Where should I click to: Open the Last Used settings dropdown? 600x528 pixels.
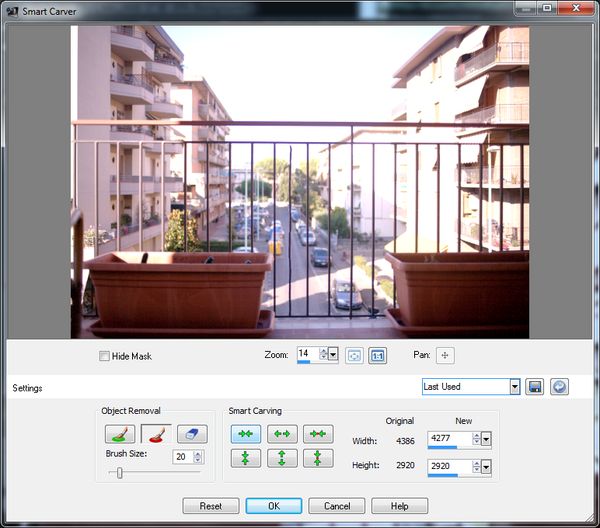coord(515,387)
